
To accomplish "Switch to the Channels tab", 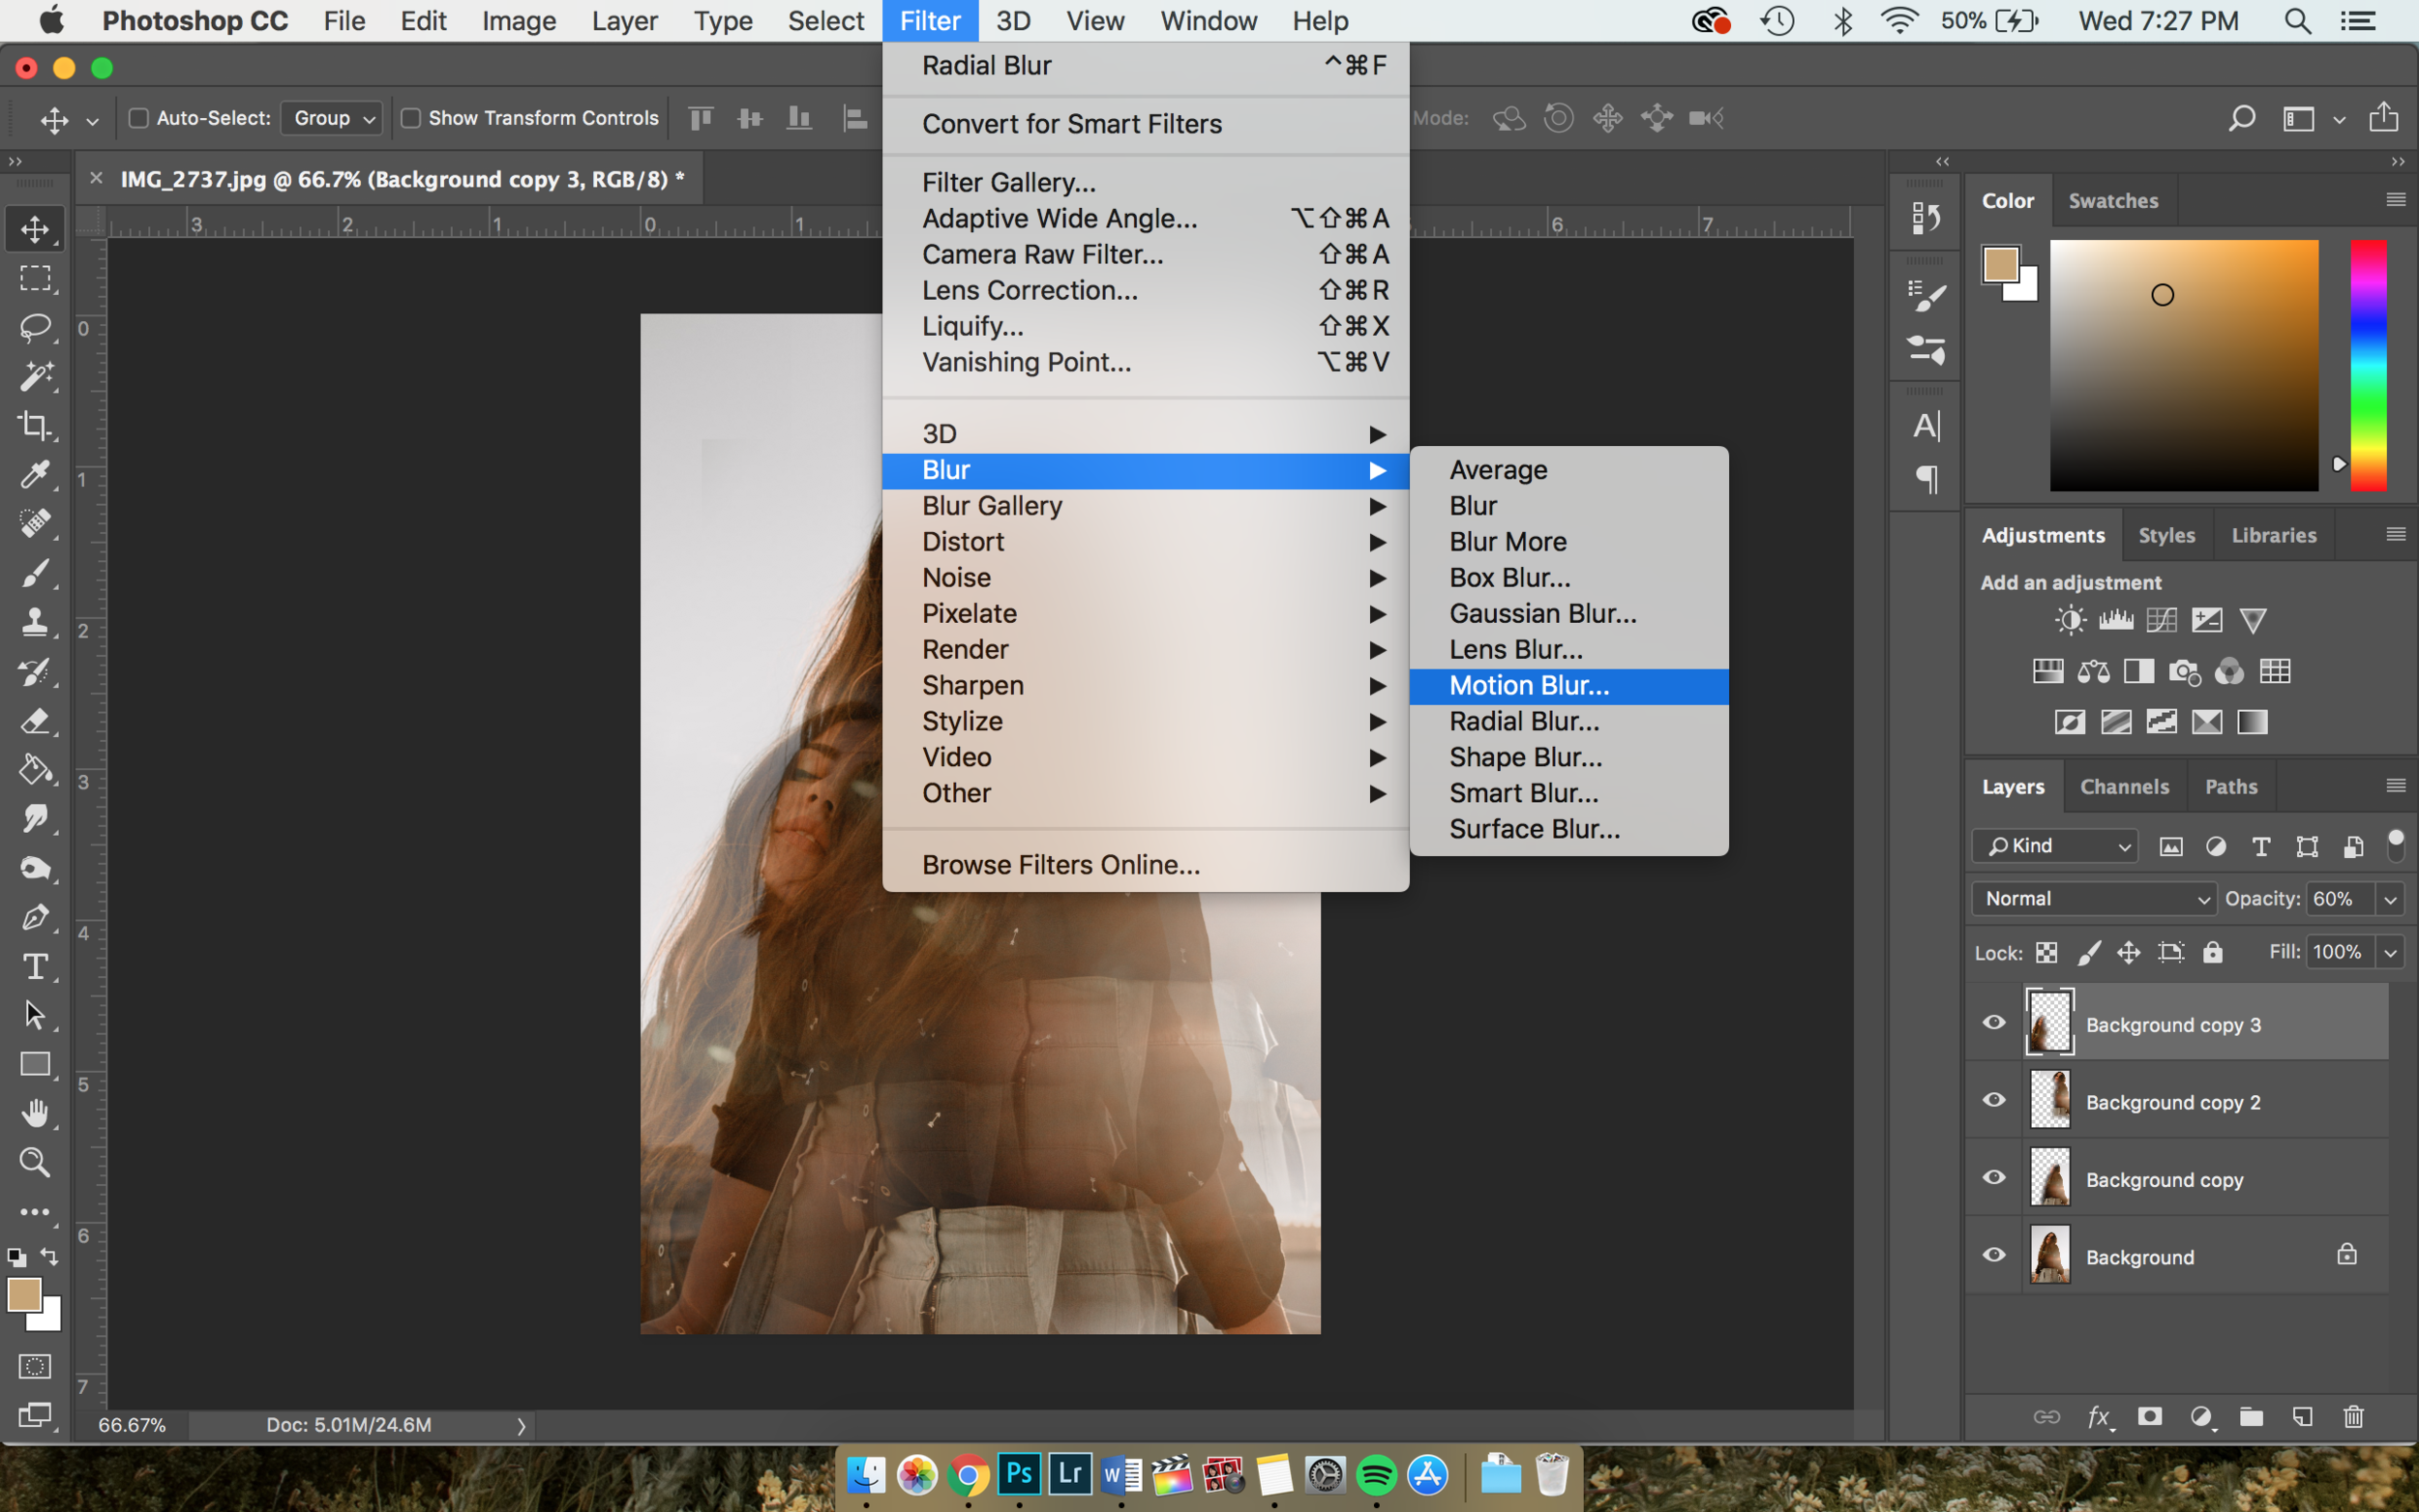I will pyautogui.click(x=2124, y=787).
